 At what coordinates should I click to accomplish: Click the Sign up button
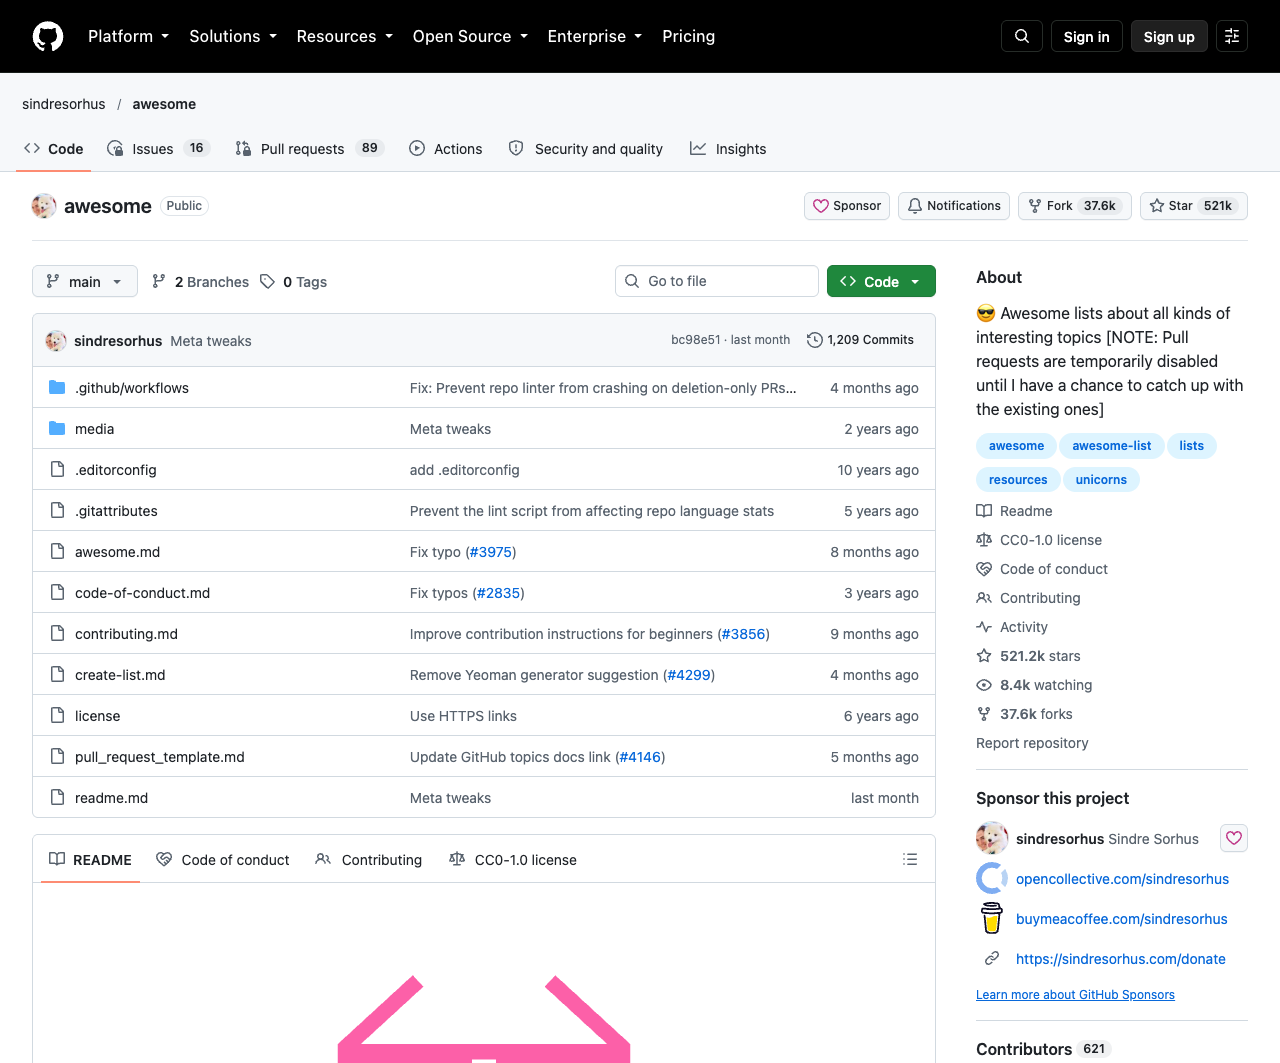[1169, 36]
